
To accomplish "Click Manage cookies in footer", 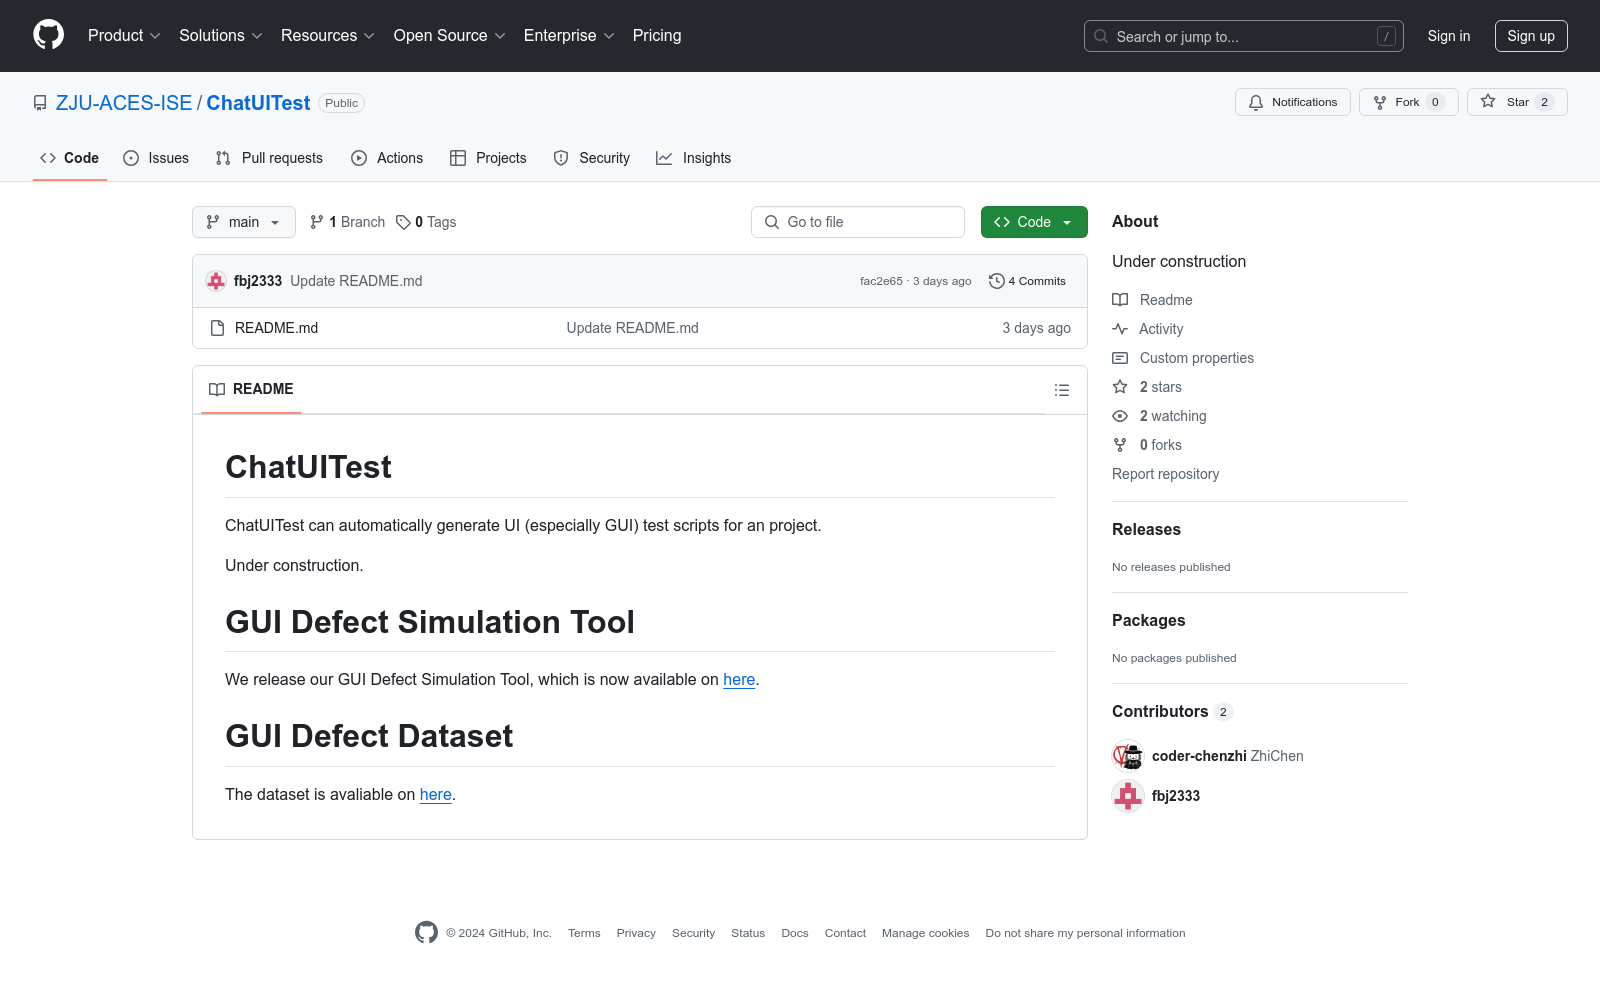I will point(925,933).
